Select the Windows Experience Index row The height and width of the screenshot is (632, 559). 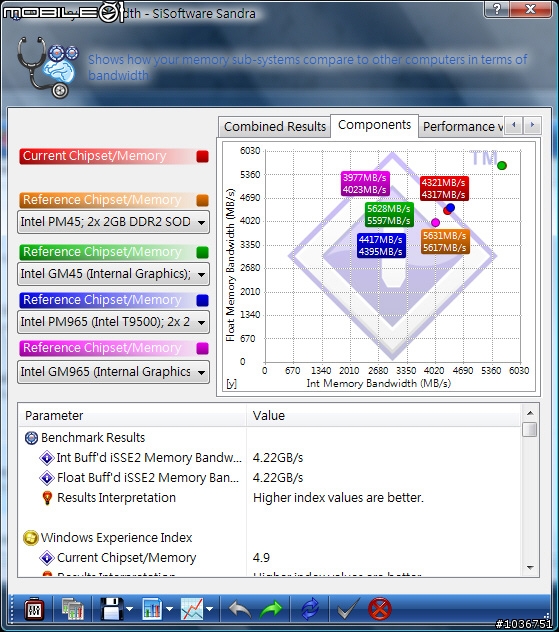coord(269,538)
